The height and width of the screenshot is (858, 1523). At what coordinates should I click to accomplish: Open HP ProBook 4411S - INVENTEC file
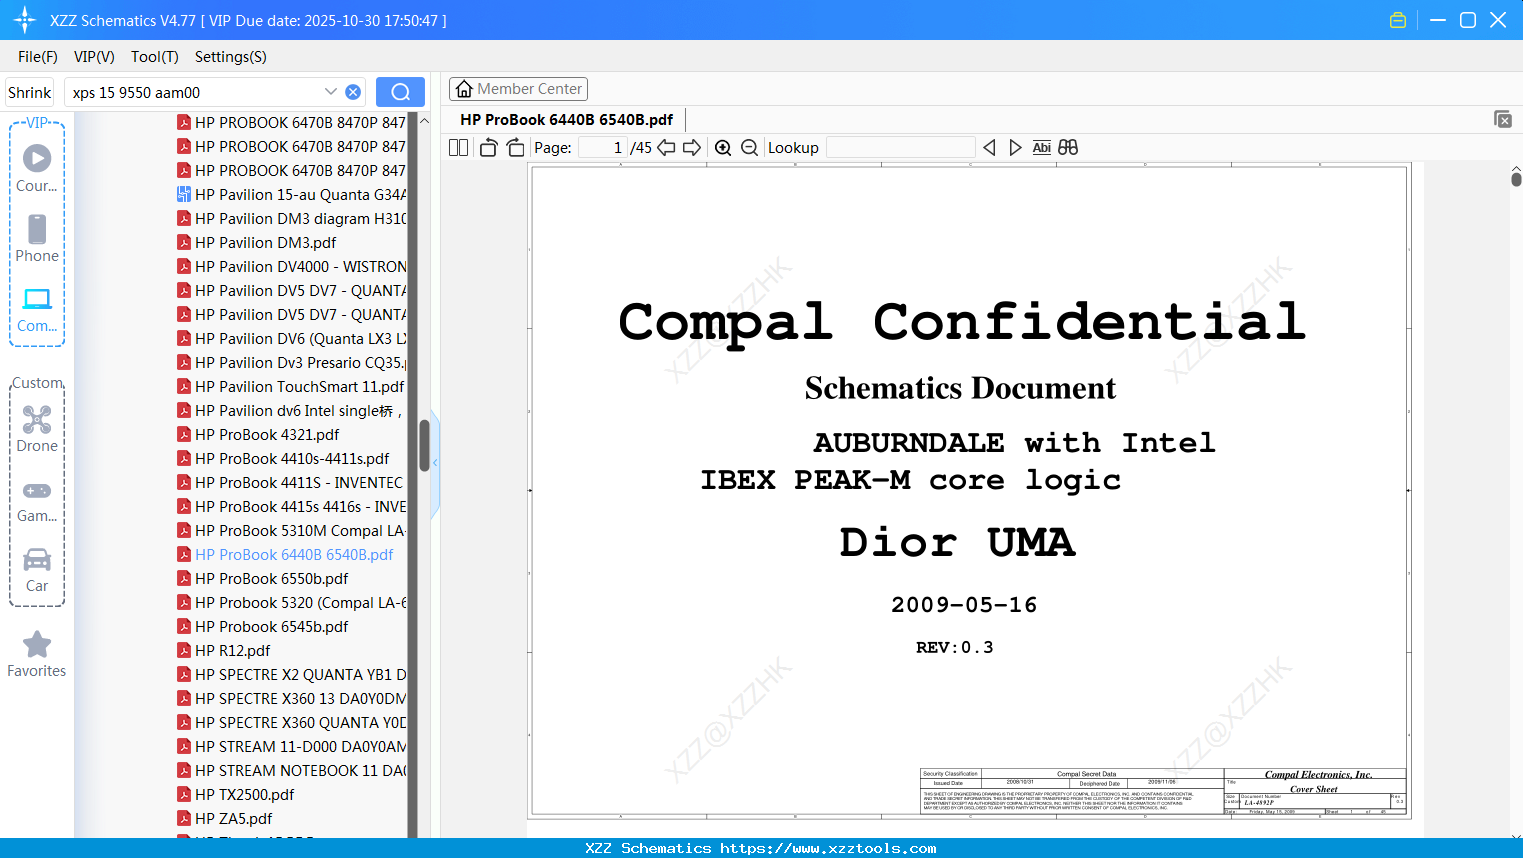click(x=290, y=482)
